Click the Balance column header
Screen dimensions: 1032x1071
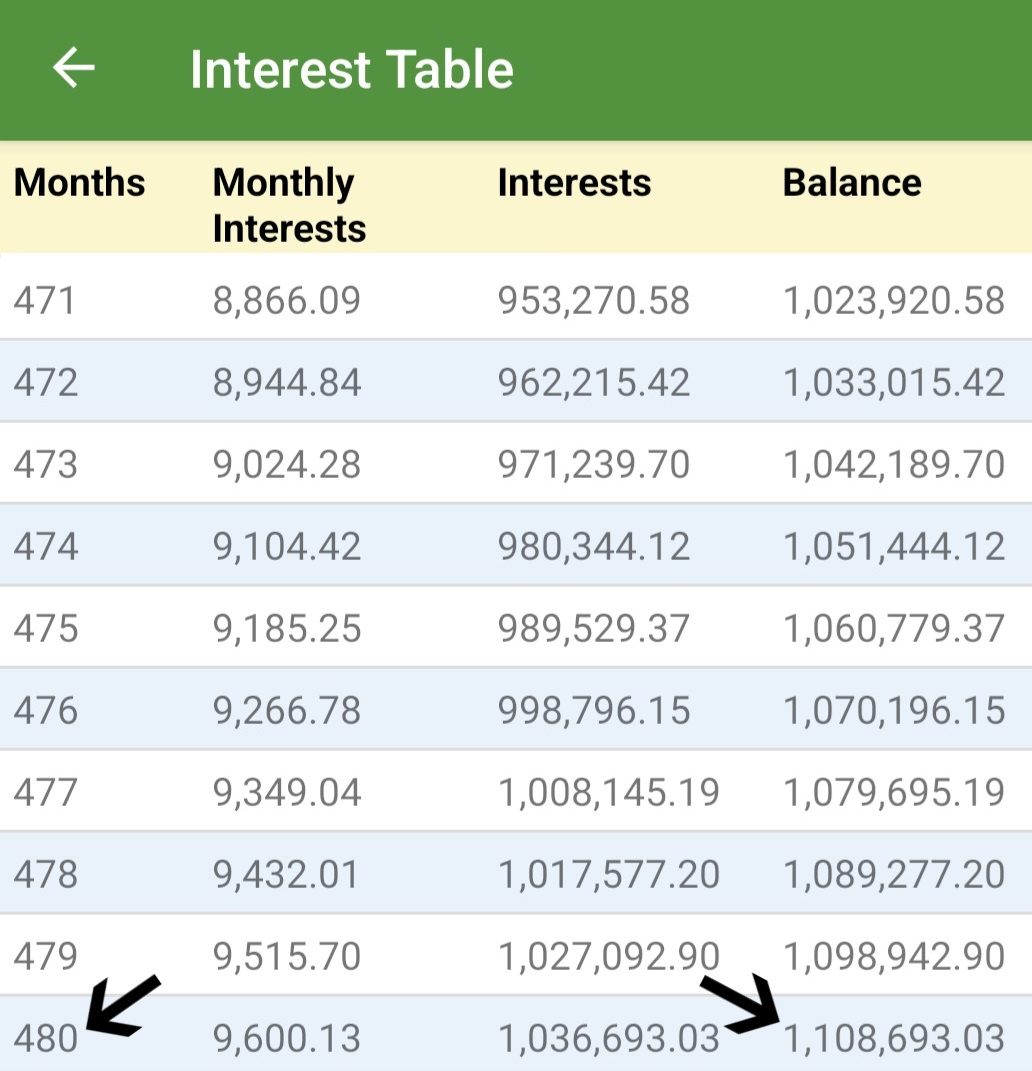[852, 183]
